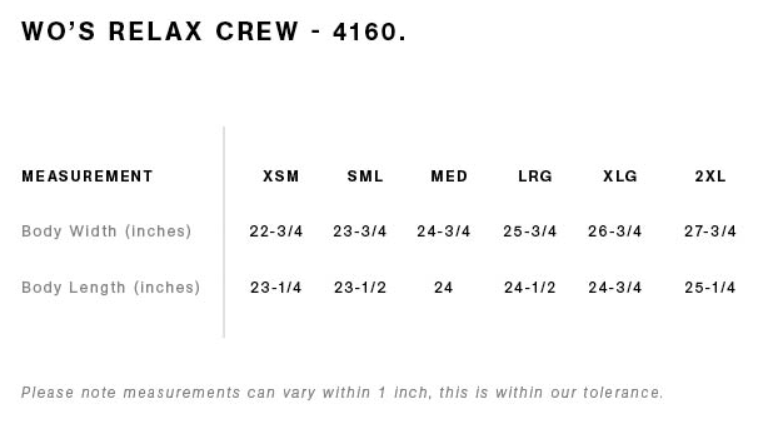Click the 25-3/4 body width value
The height and width of the screenshot is (429, 768).
(530, 231)
